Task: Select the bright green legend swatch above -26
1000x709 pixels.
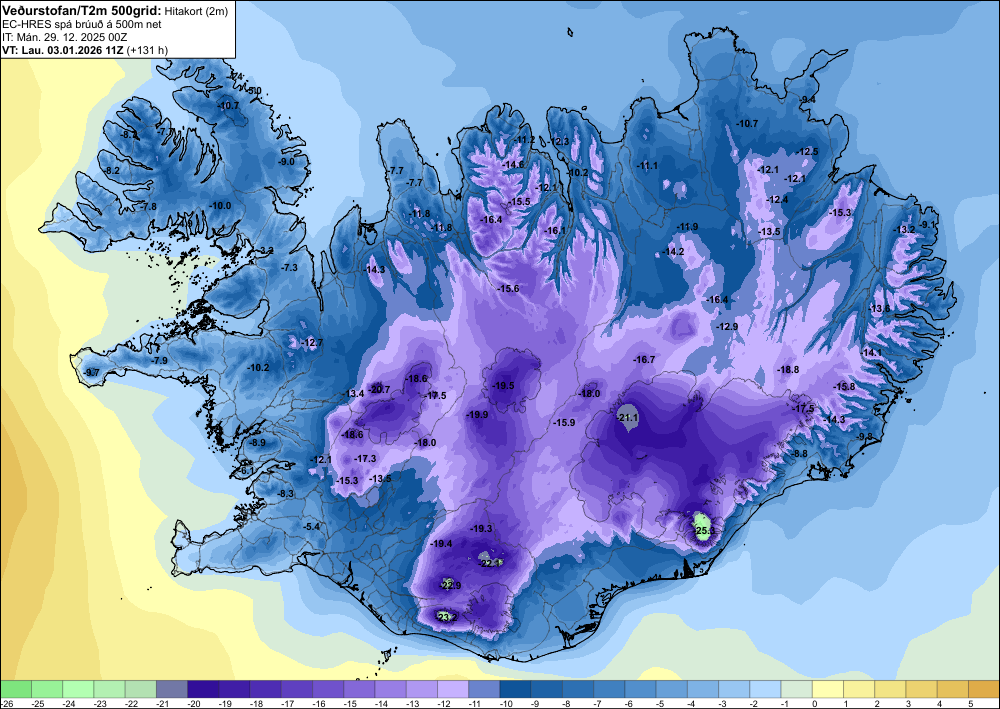Action: coord(15,689)
